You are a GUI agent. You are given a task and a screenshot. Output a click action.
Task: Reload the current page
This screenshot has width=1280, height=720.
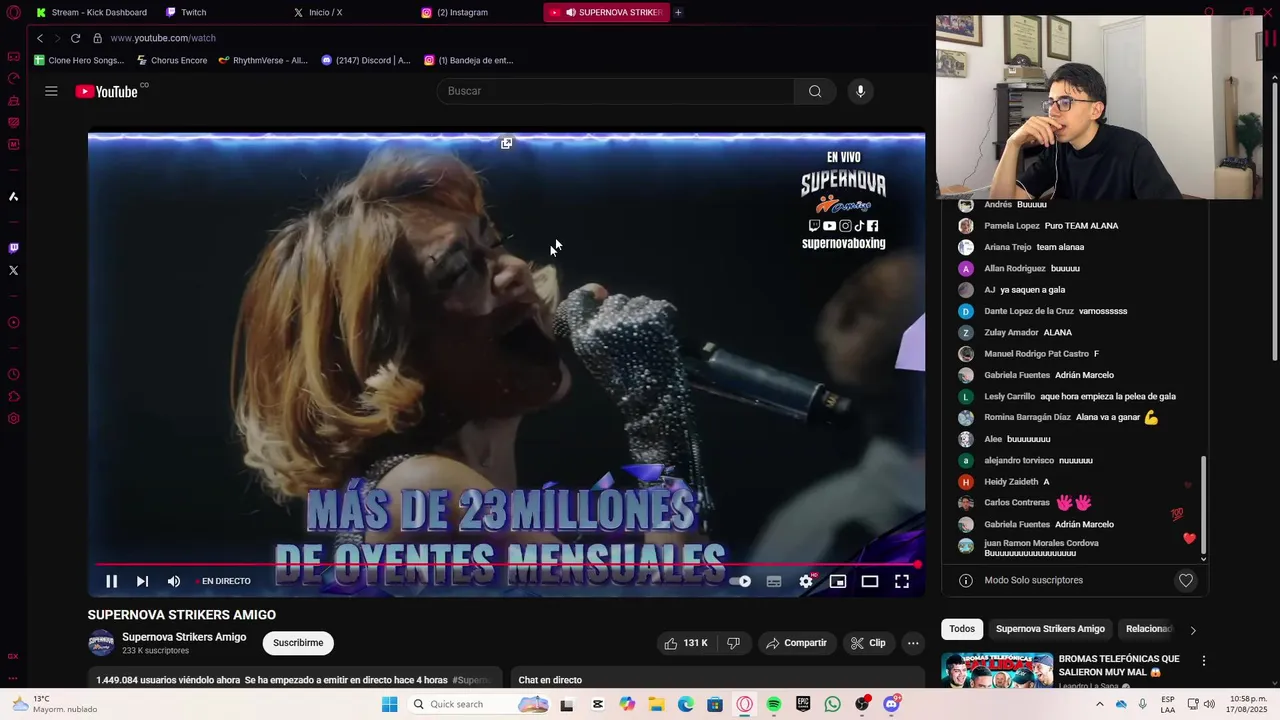pos(75,38)
